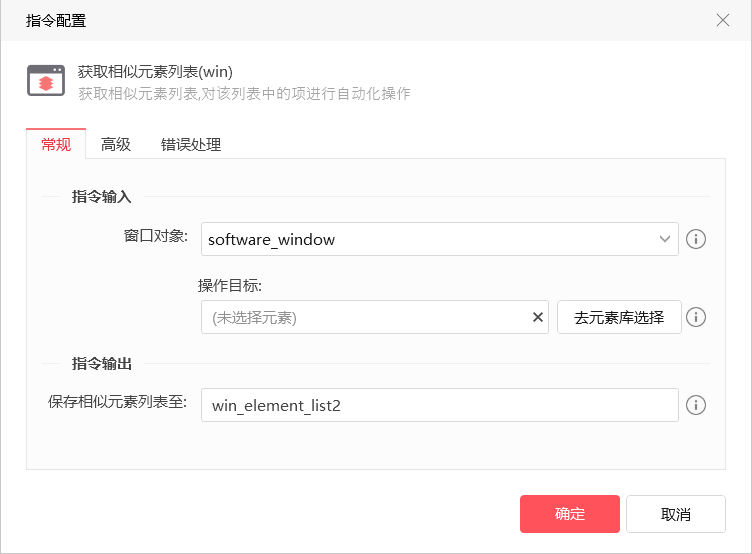The image size is (752, 554).
Task: Click the 窗口对象: label
Action: (x=155, y=236)
